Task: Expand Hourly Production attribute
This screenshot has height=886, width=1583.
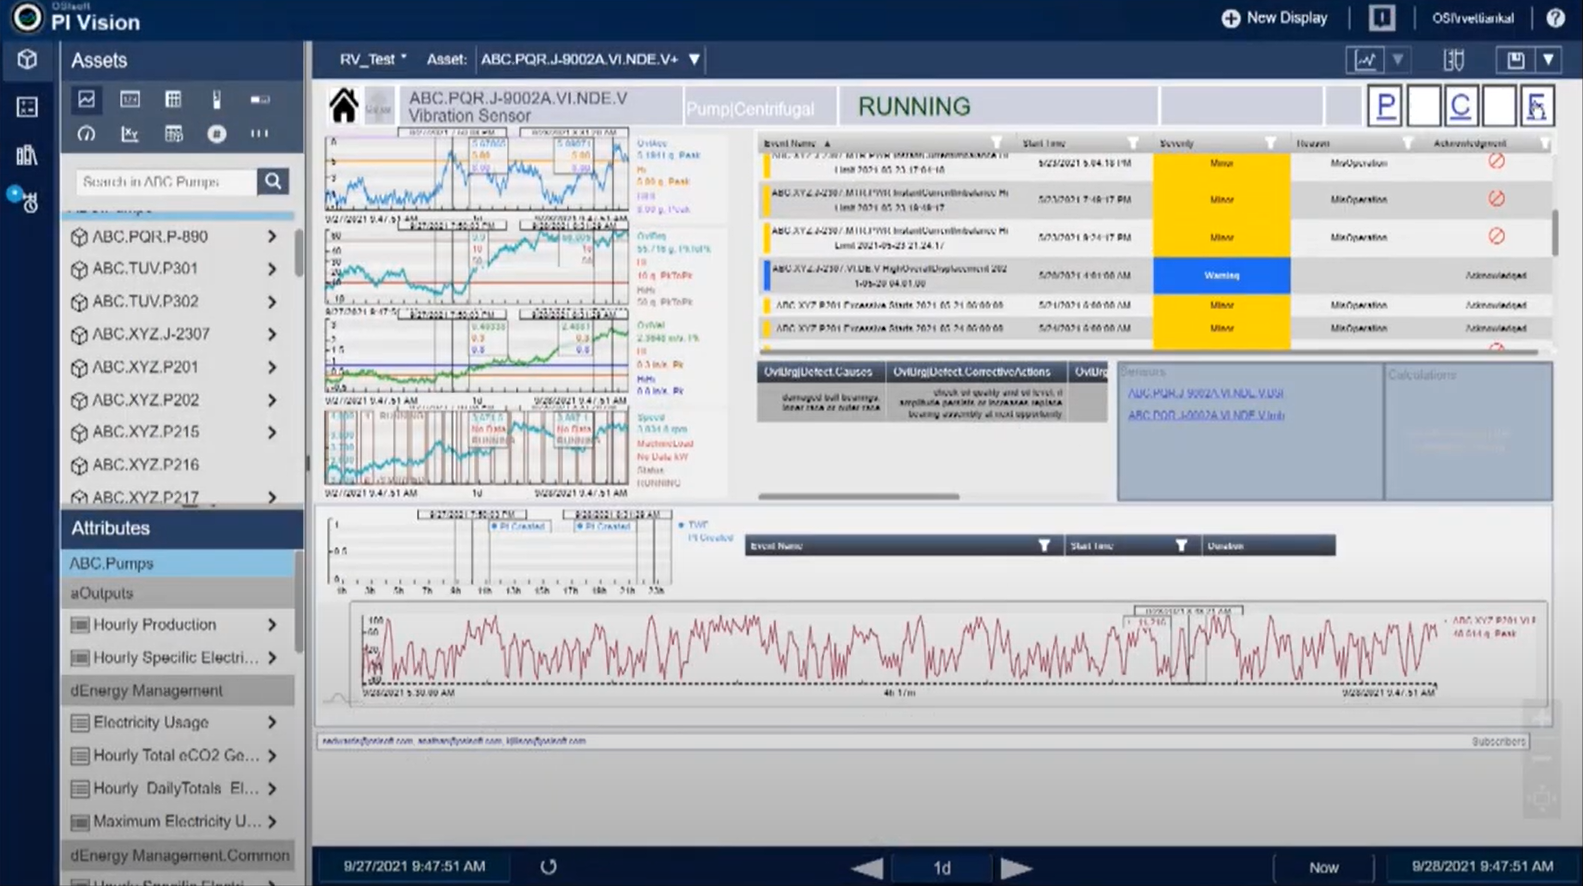Action: 272,625
